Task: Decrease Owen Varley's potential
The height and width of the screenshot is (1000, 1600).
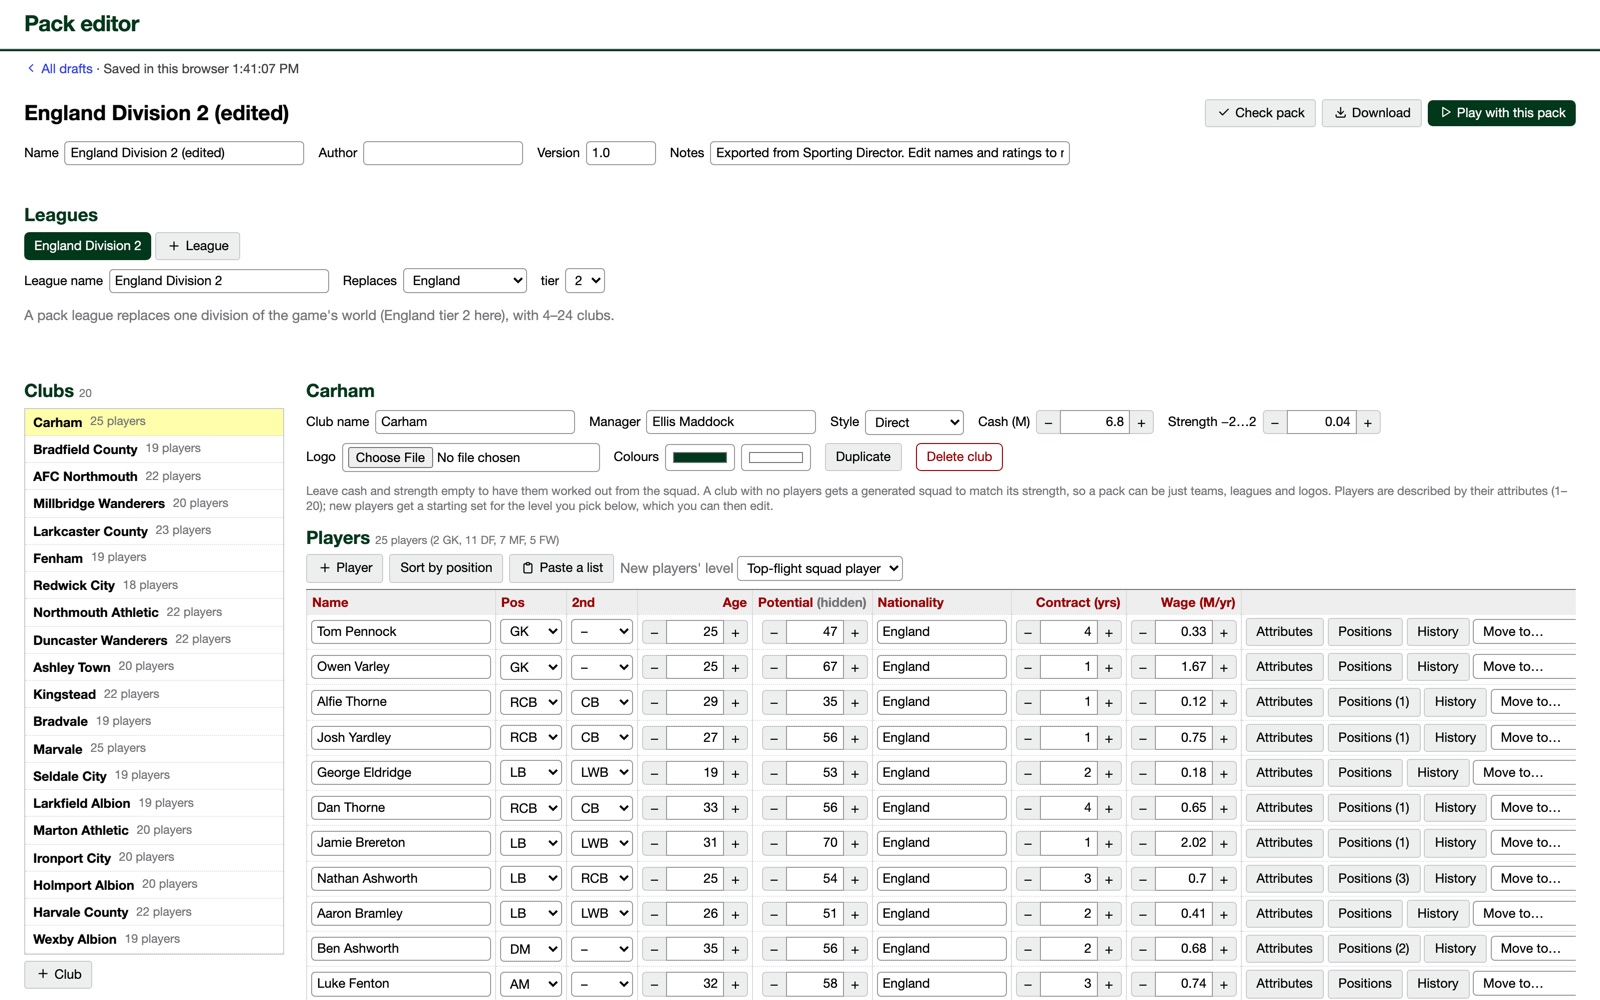Action: click(x=774, y=667)
